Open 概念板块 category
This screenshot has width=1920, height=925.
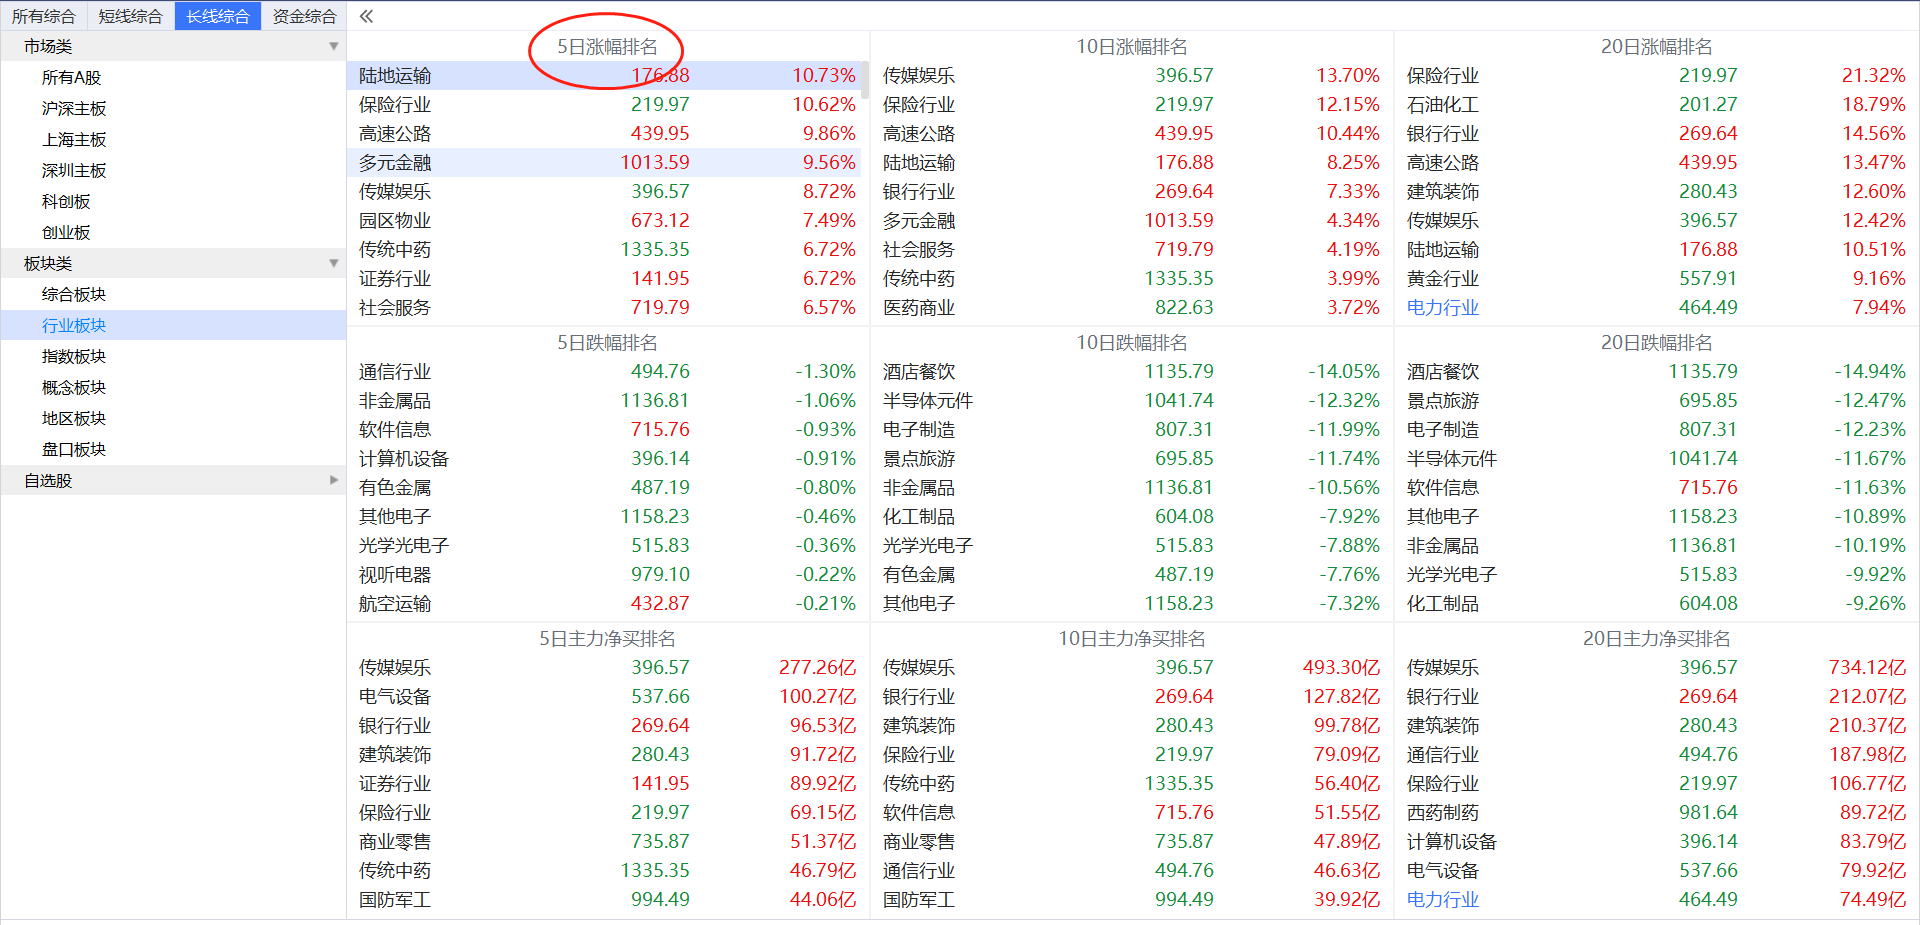pyautogui.click(x=74, y=387)
